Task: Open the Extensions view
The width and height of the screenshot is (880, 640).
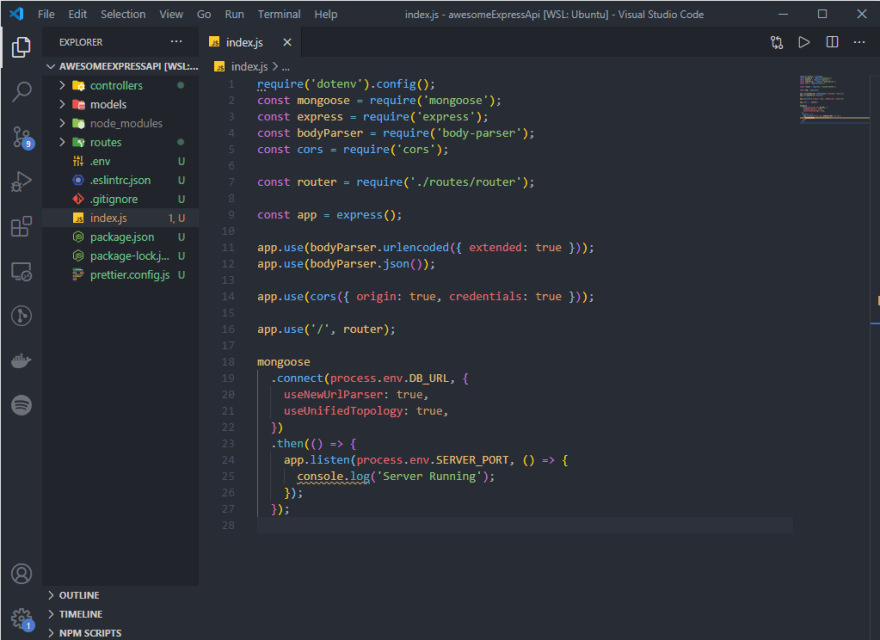Action: pos(21,226)
